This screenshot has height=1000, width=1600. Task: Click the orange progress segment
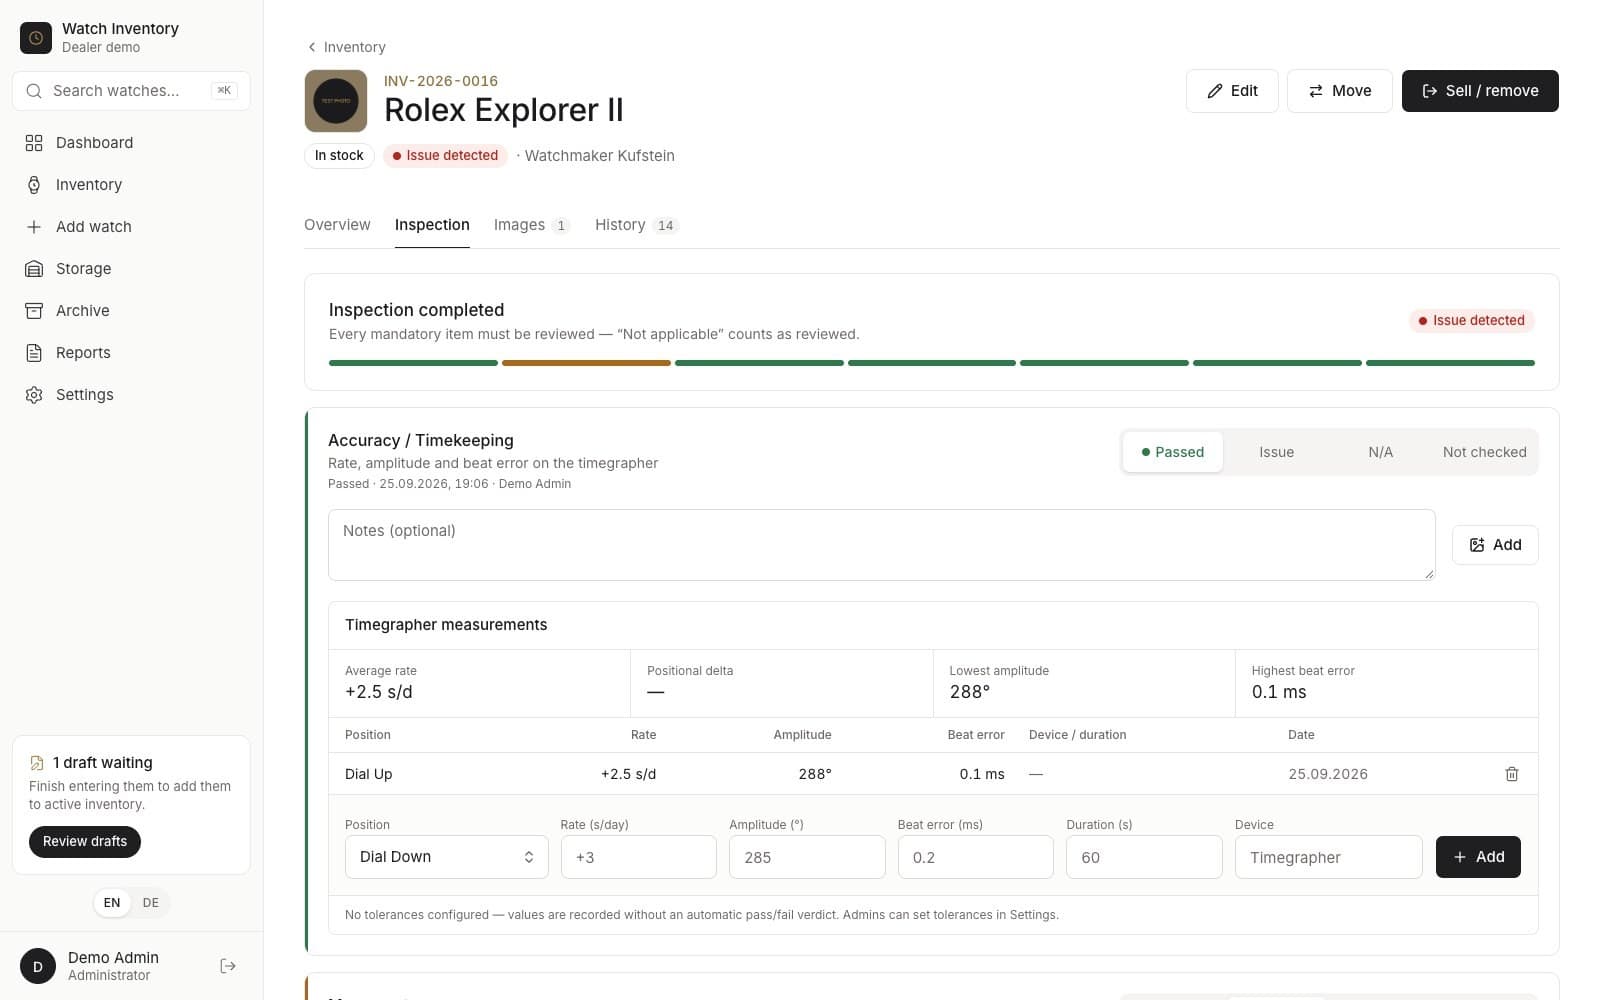click(x=586, y=363)
